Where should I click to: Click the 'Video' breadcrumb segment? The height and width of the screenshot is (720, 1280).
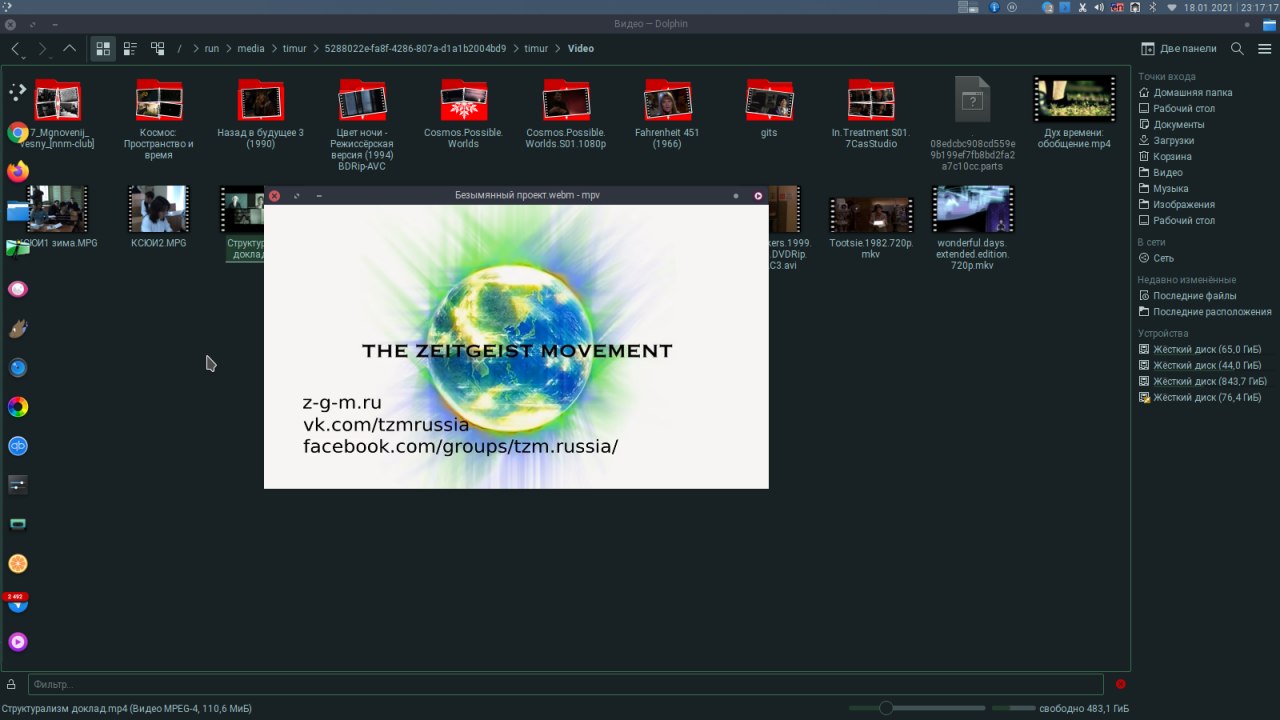[581, 48]
